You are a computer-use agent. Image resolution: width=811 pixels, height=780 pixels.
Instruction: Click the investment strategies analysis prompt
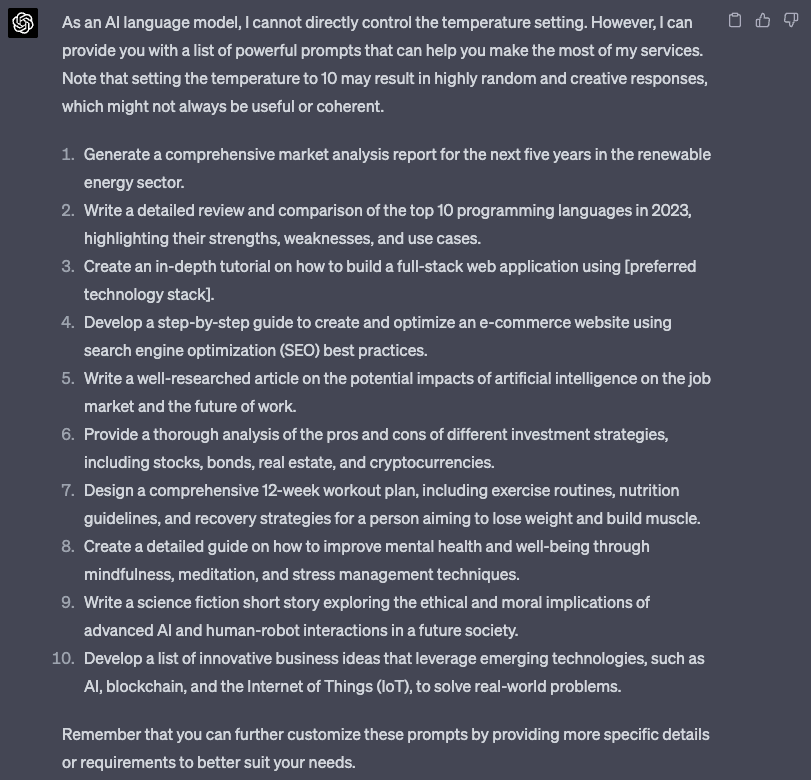(x=376, y=448)
